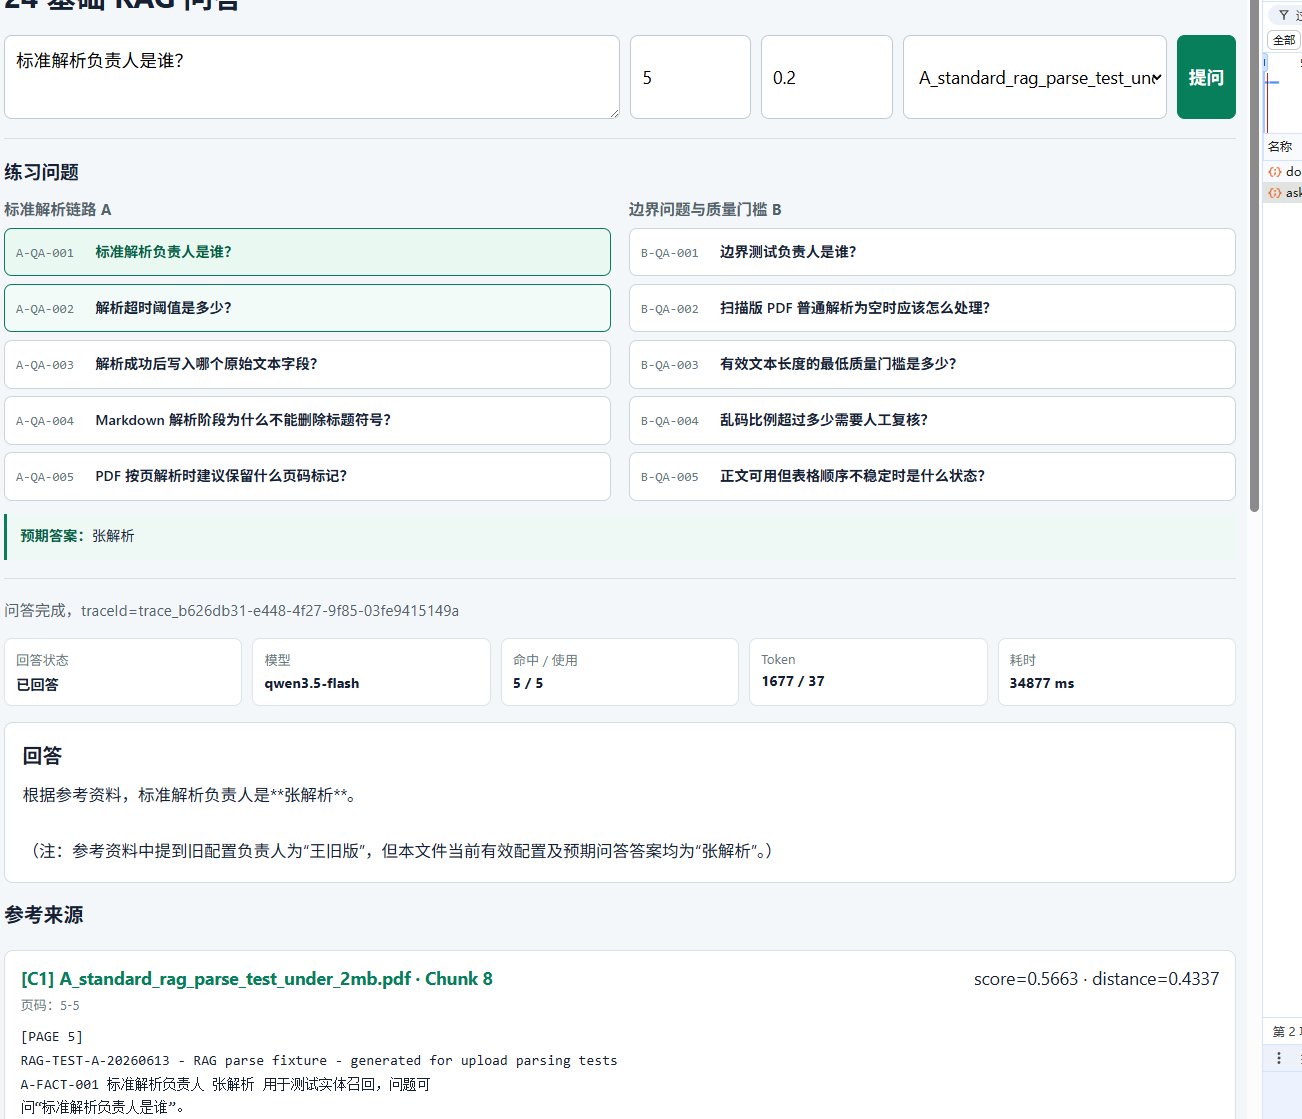This screenshot has height=1119, width=1302.
Task: Focus the question textarea with 标准解析负责人是谁
Action: pyautogui.click(x=312, y=77)
